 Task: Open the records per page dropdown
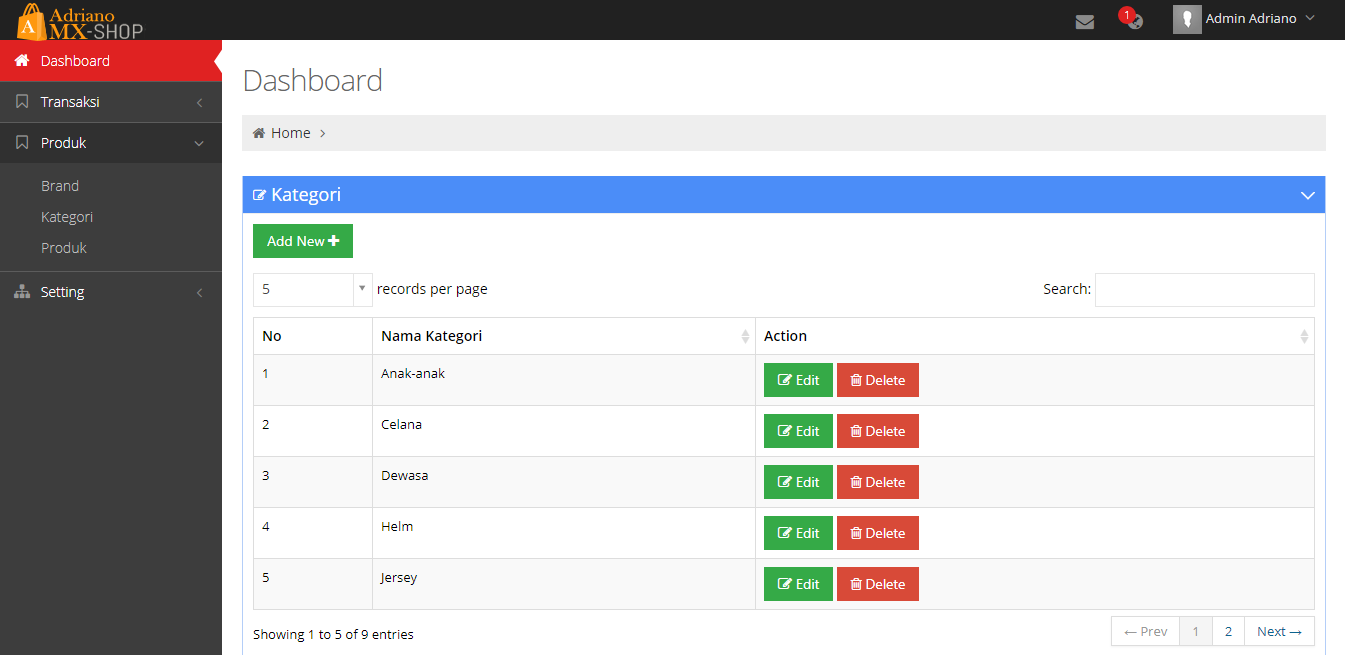tap(311, 289)
